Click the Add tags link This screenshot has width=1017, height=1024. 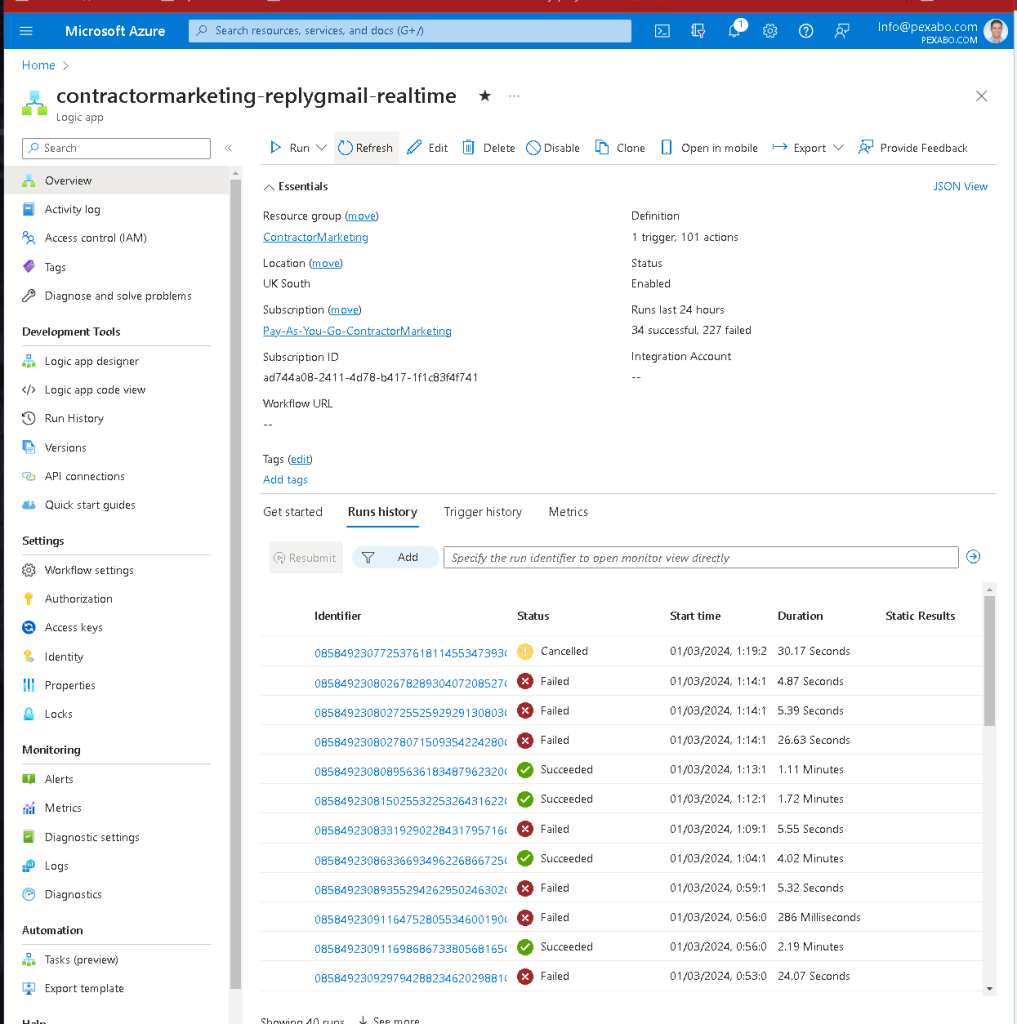tap(285, 480)
